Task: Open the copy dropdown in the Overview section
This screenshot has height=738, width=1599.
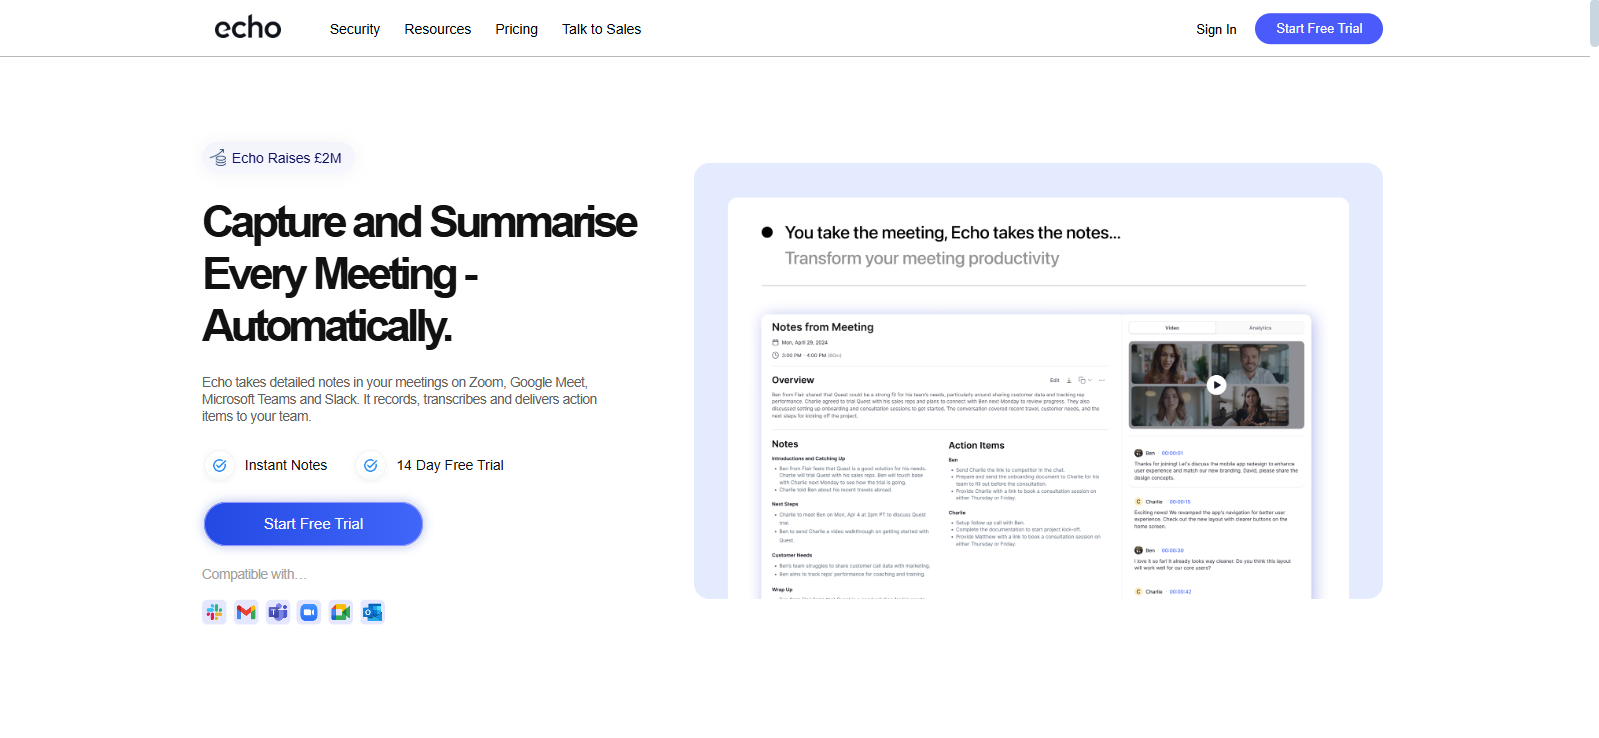Action: pos(1085,380)
